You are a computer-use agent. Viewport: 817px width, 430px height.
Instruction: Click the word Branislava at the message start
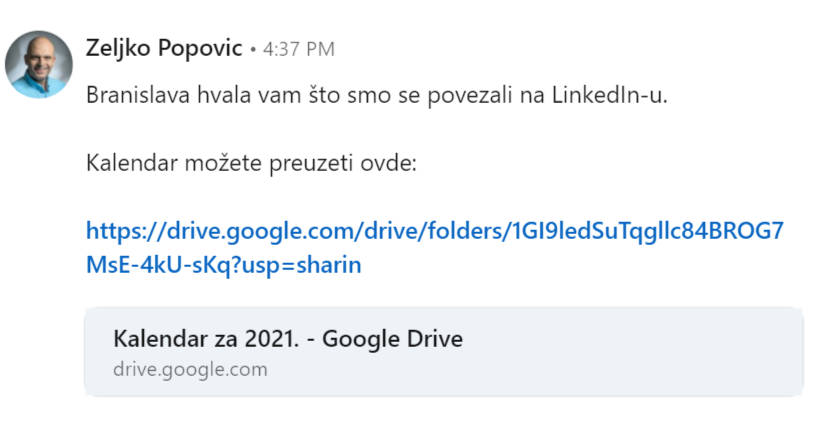(x=138, y=95)
